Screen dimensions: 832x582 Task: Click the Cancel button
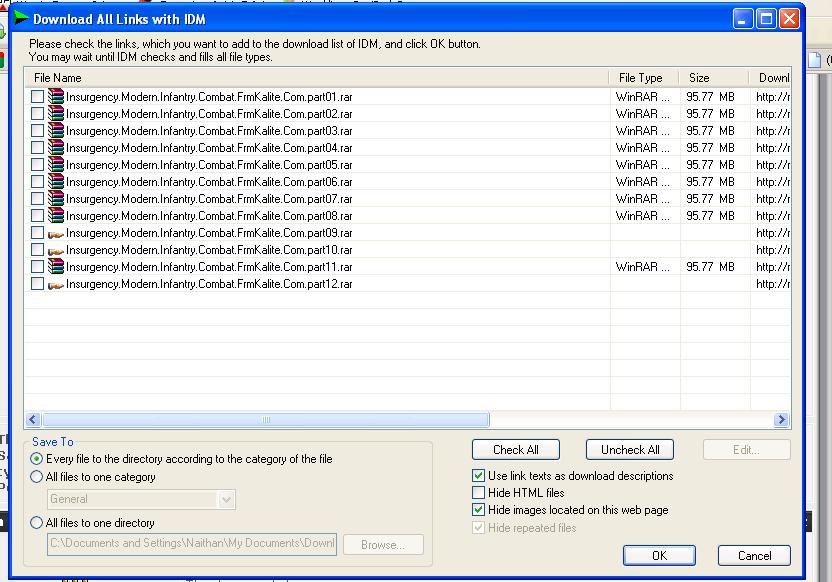coord(754,555)
